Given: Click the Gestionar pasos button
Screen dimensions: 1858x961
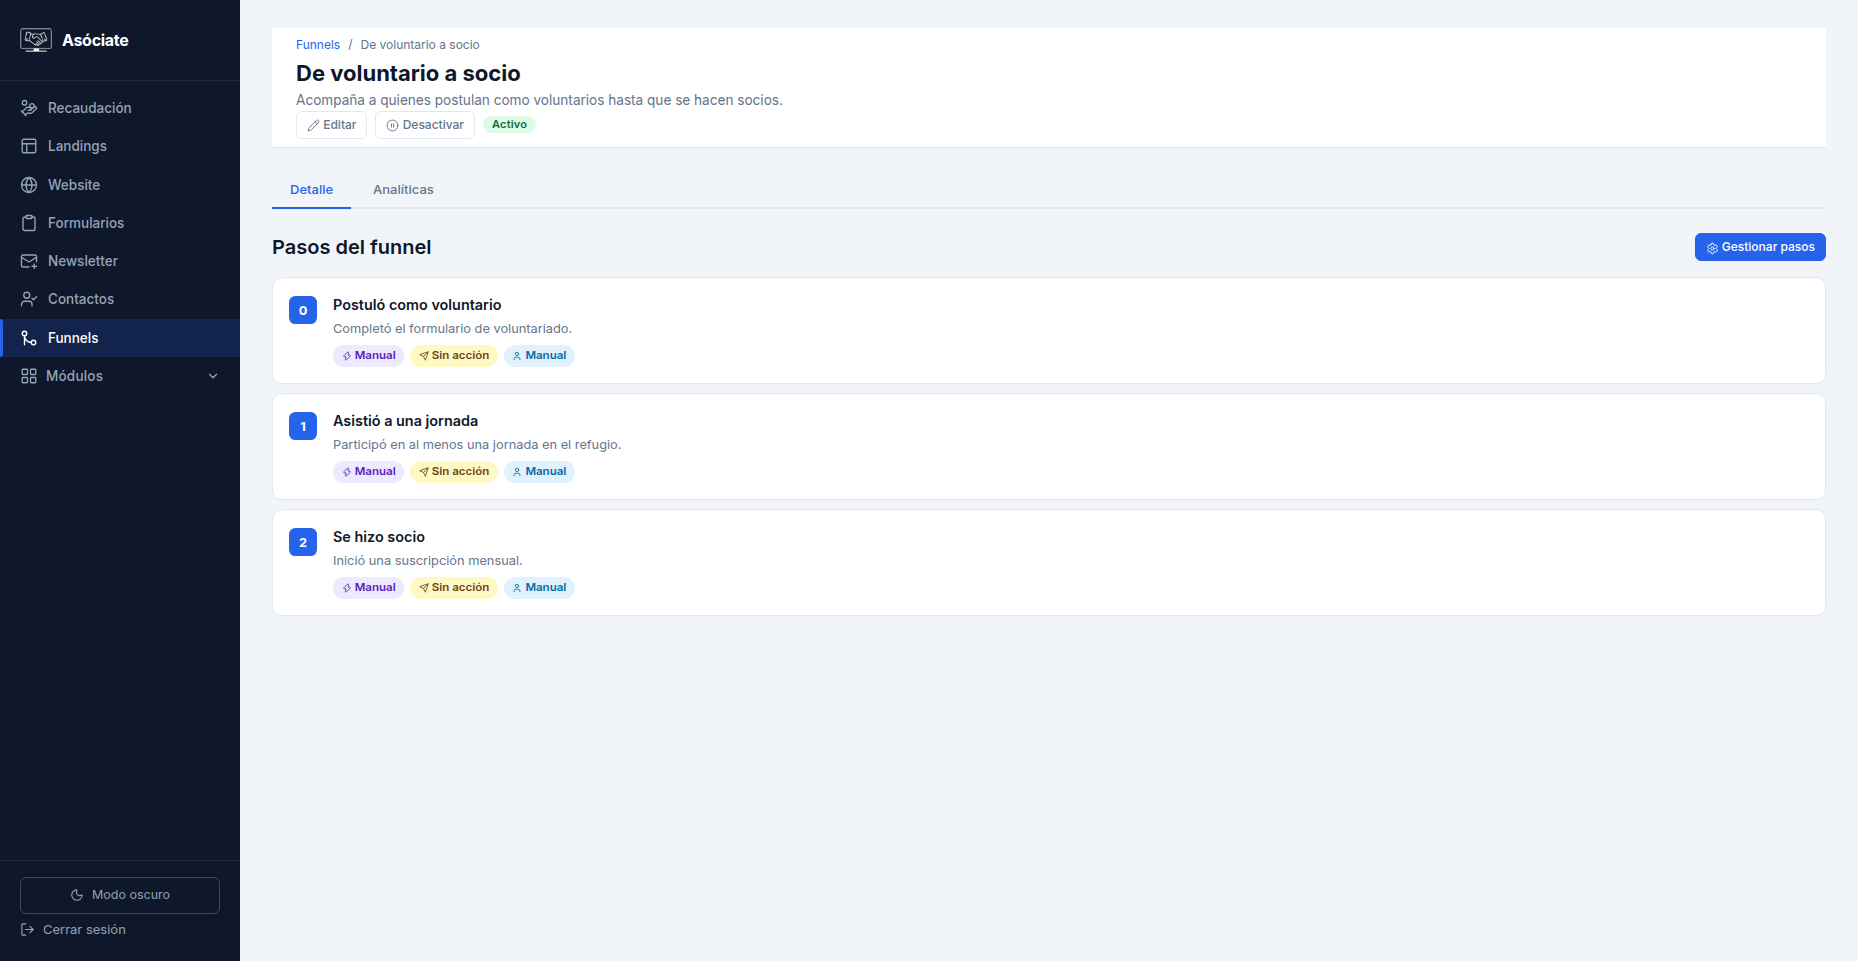Looking at the screenshot, I should (x=1760, y=247).
